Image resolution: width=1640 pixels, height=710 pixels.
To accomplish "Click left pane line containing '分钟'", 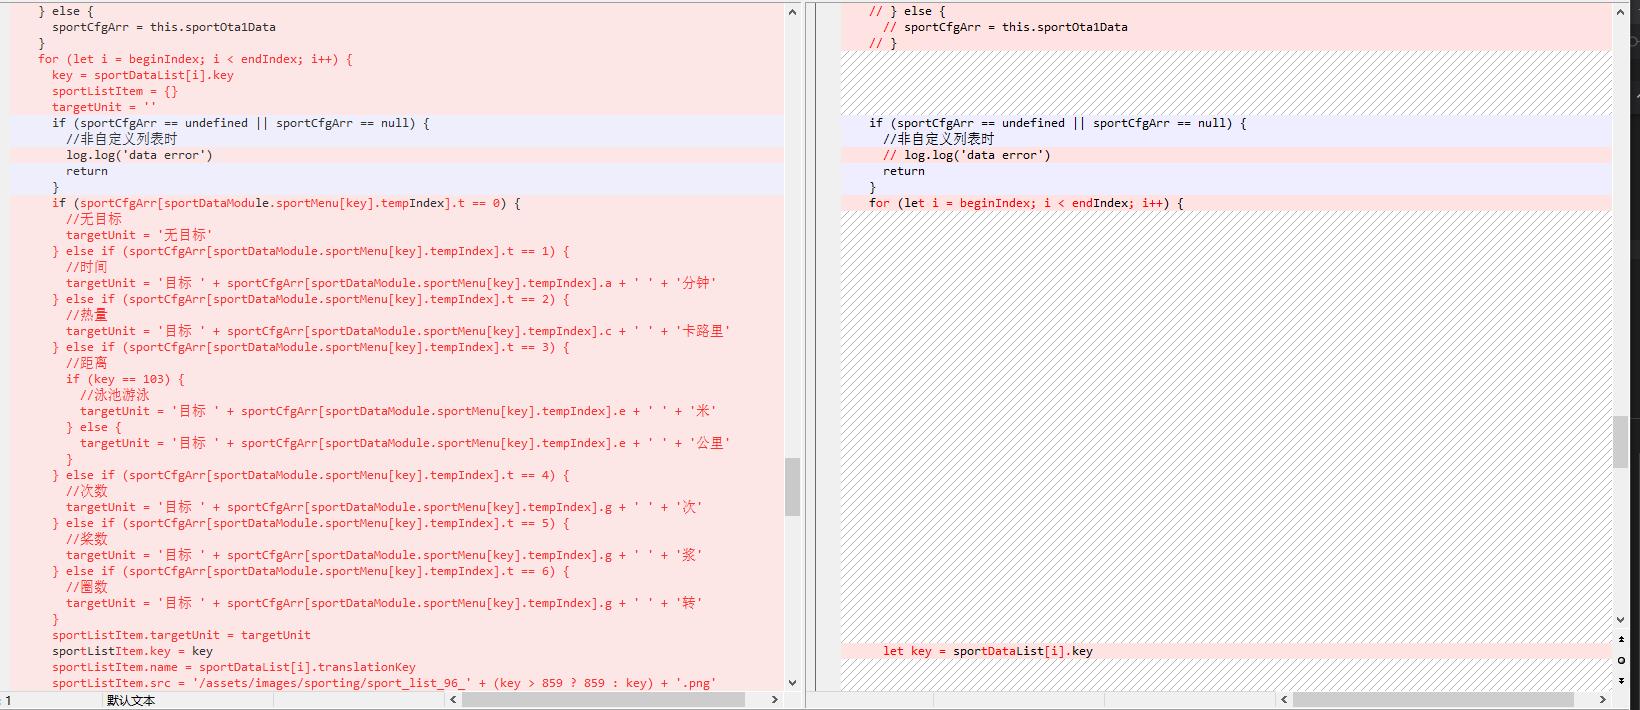I will [x=391, y=283].
